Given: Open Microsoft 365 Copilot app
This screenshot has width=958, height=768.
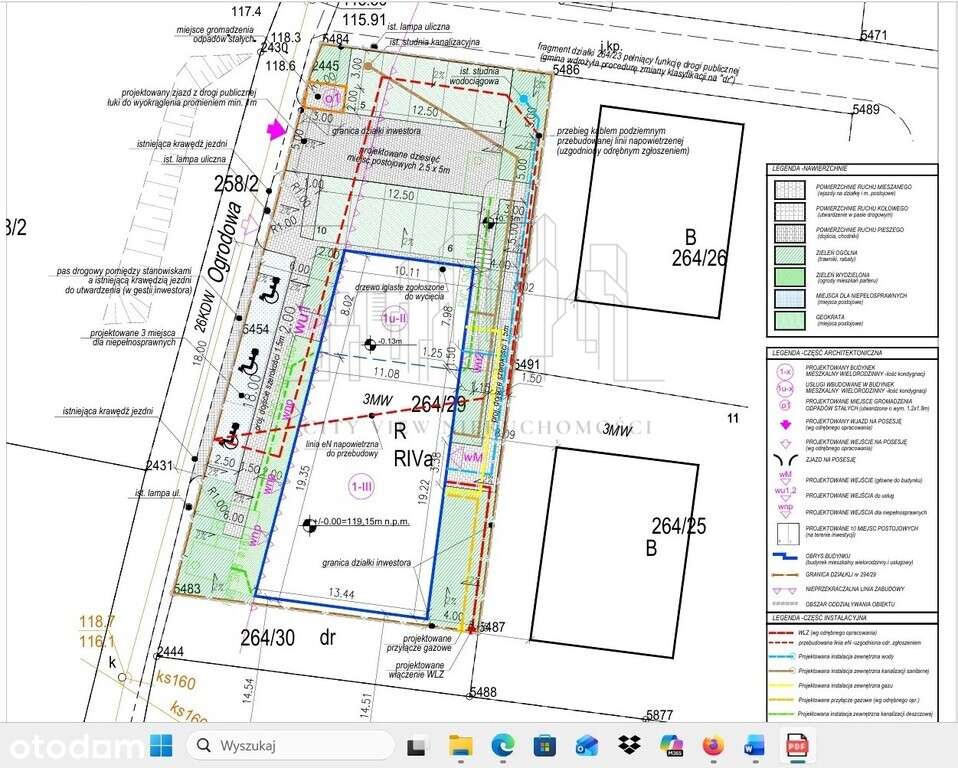Looking at the screenshot, I should (x=671, y=746).
